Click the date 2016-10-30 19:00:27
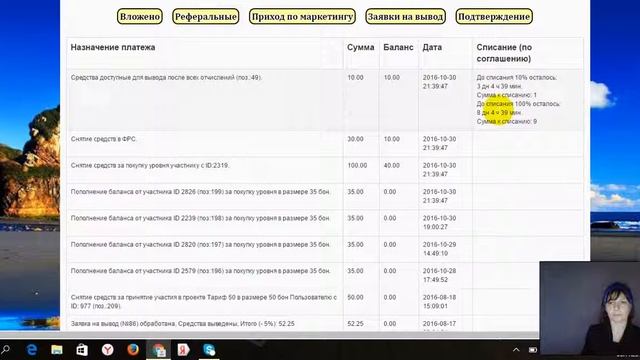Image resolution: width=640 pixels, height=360 pixels. pos(439,222)
